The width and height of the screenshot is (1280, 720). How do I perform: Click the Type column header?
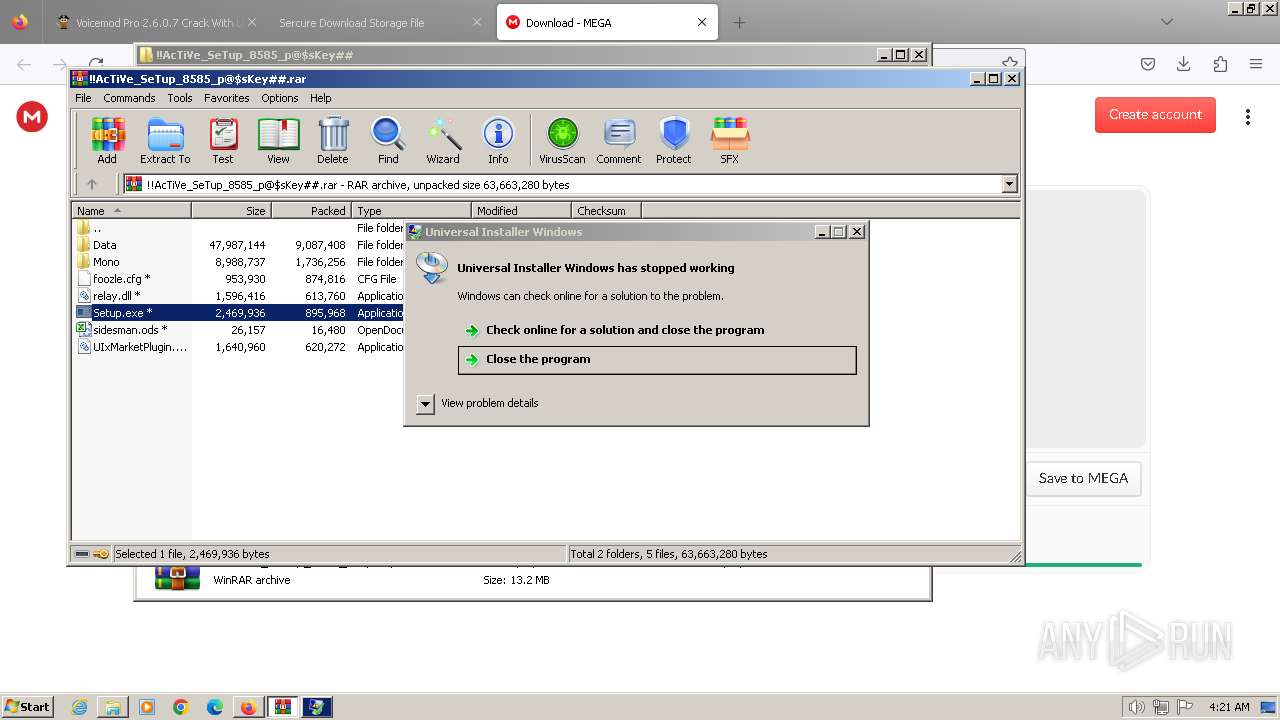pyautogui.click(x=411, y=211)
